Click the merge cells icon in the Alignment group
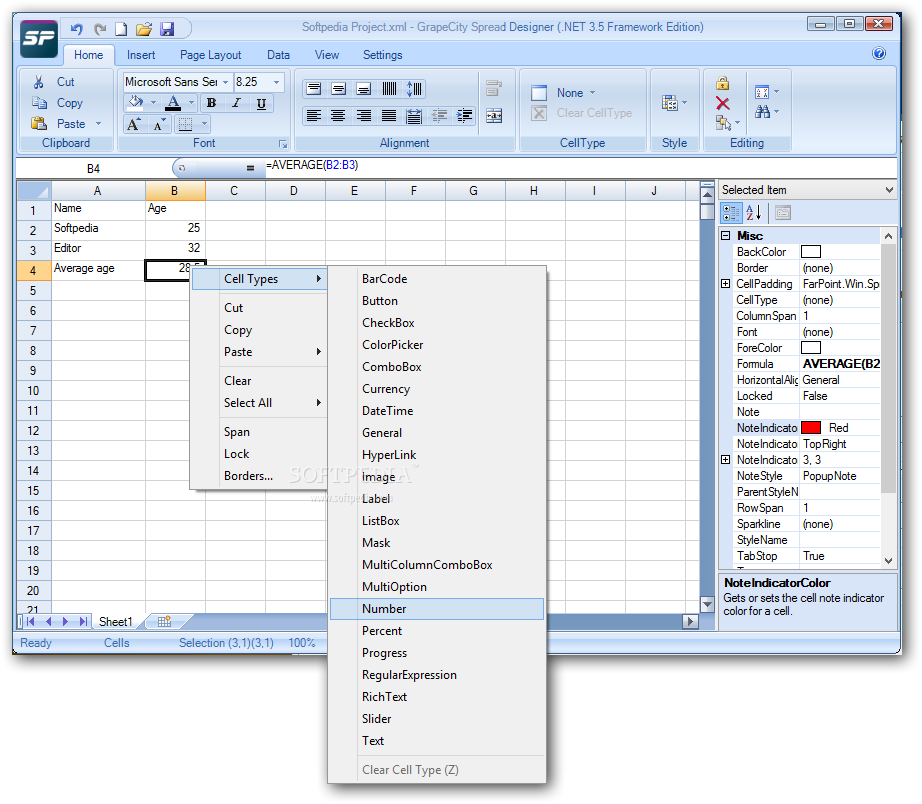This screenshot has width=922, height=804. (x=494, y=116)
